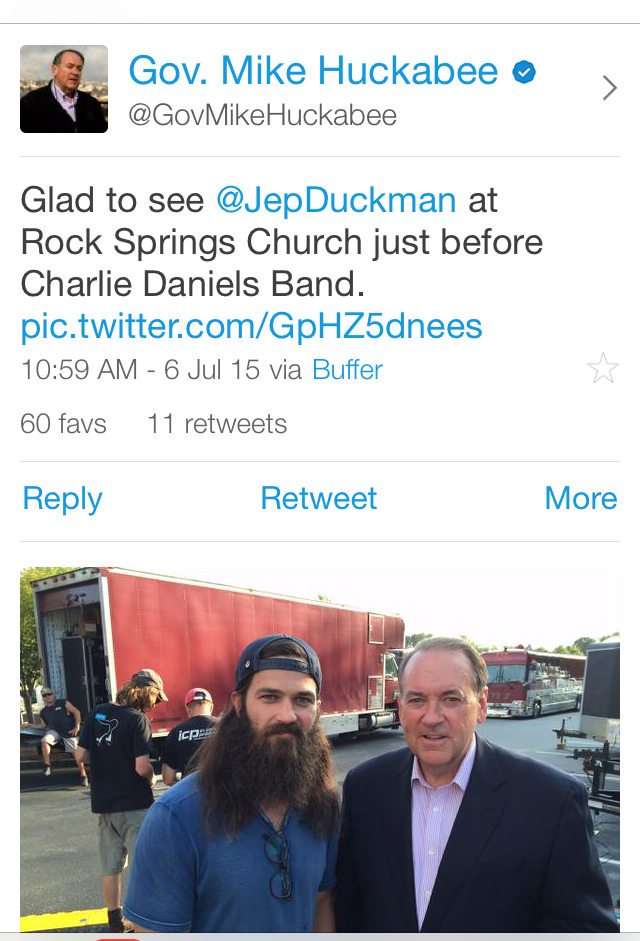
Task: Open the @JepDuckman mention
Action: [336, 200]
